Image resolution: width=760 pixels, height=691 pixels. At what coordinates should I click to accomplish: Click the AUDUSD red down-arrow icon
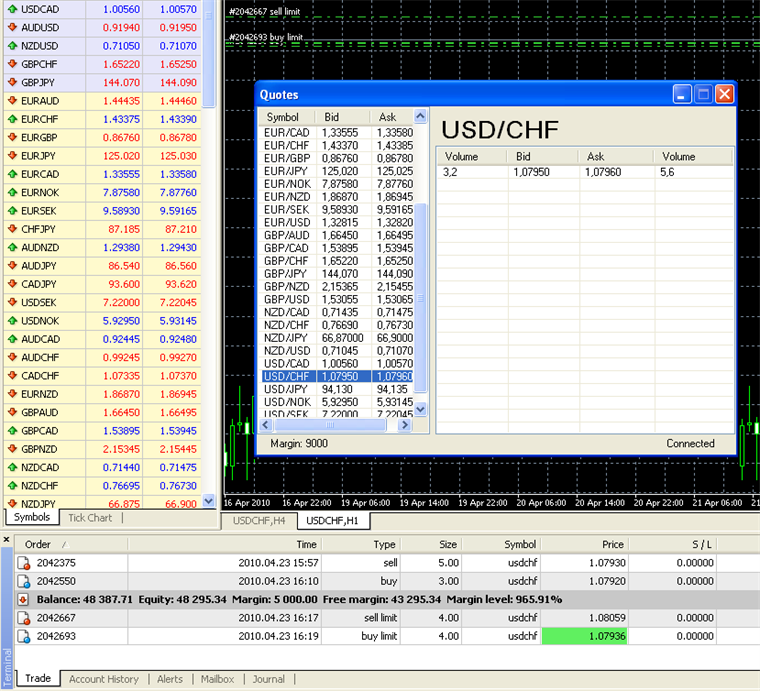[x=13, y=28]
